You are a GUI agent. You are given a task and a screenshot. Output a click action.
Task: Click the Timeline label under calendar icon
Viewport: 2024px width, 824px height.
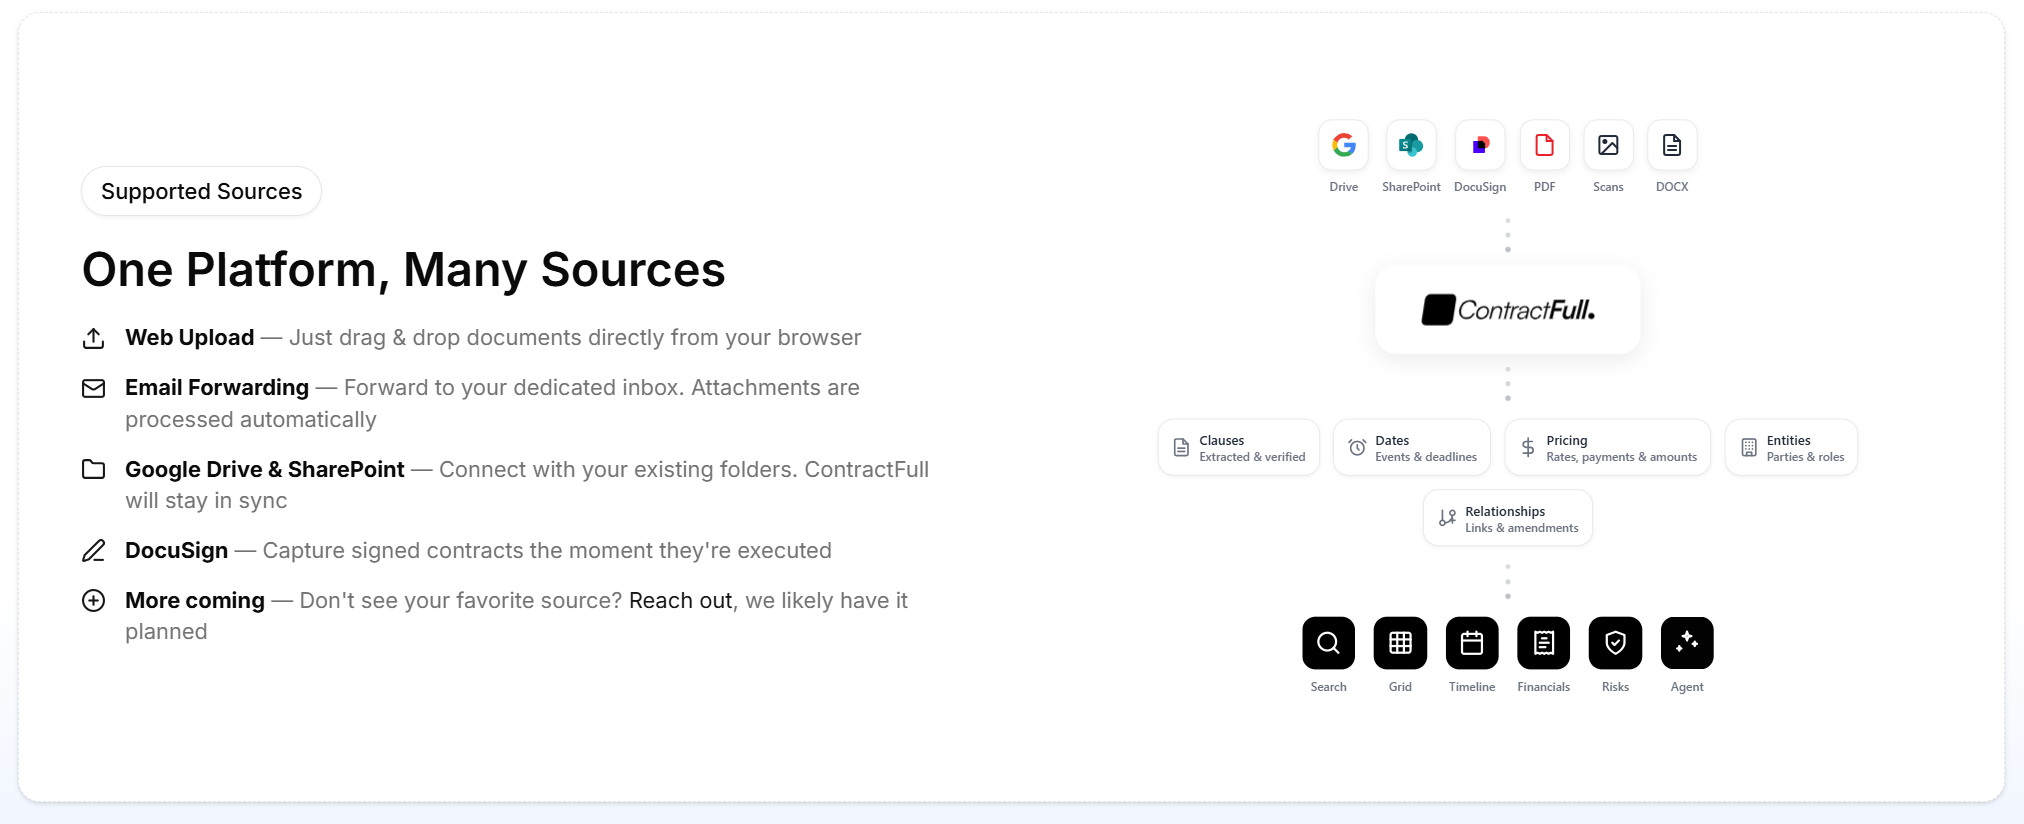1472,687
